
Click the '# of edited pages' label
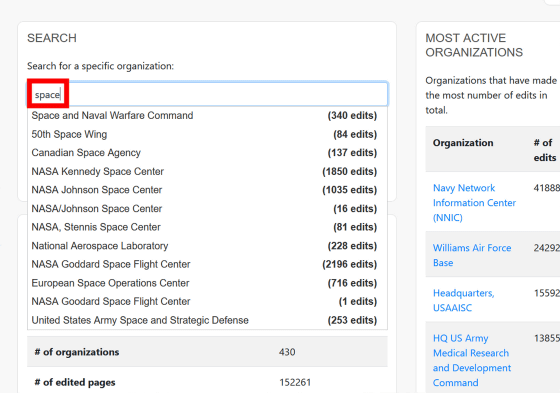75,382
